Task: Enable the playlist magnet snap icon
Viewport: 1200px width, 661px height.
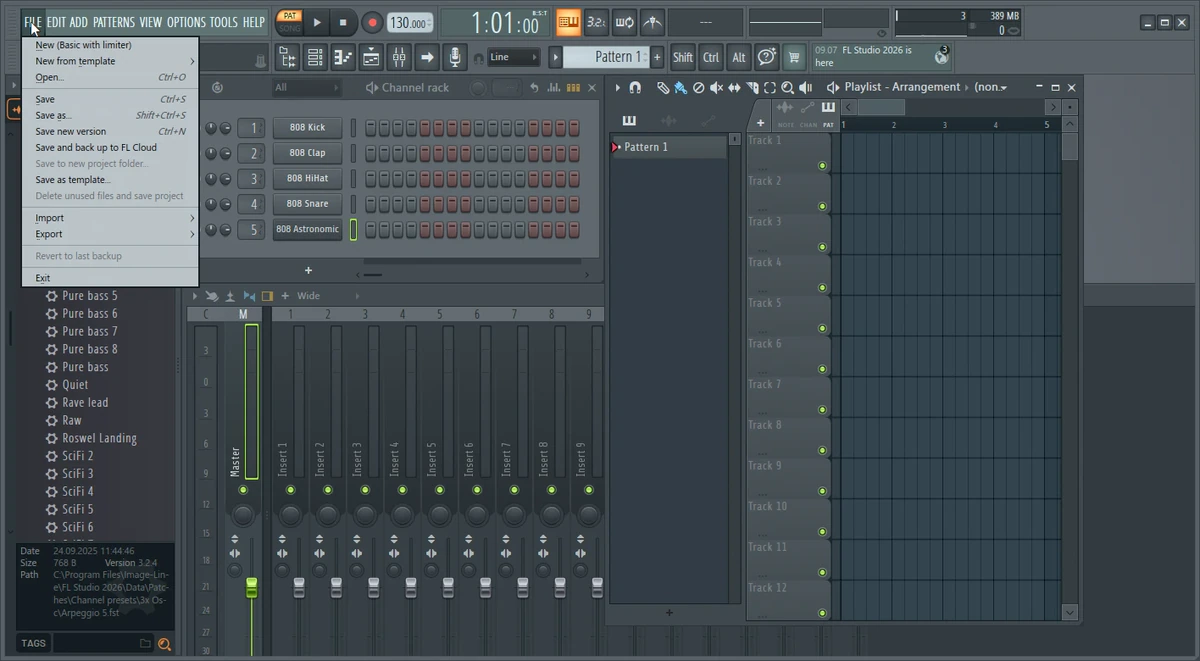Action: point(635,88)
